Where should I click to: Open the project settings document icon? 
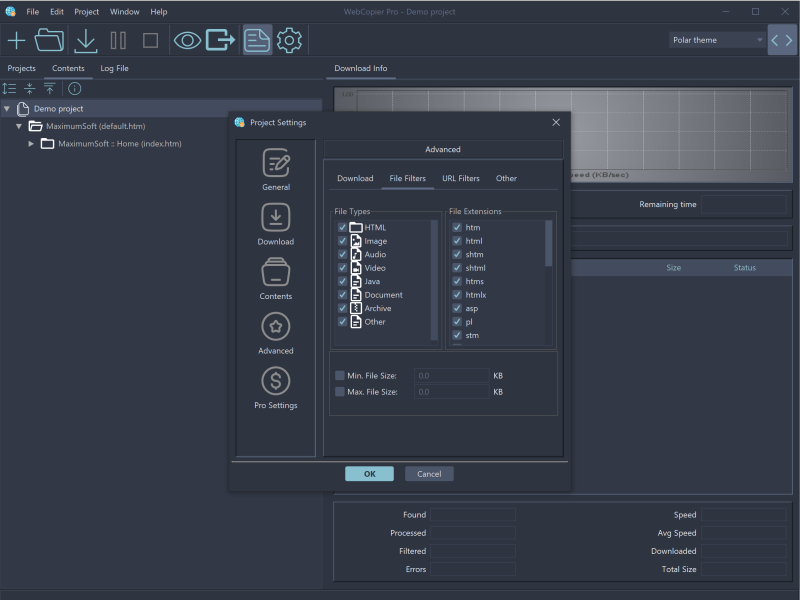[257, 40]
